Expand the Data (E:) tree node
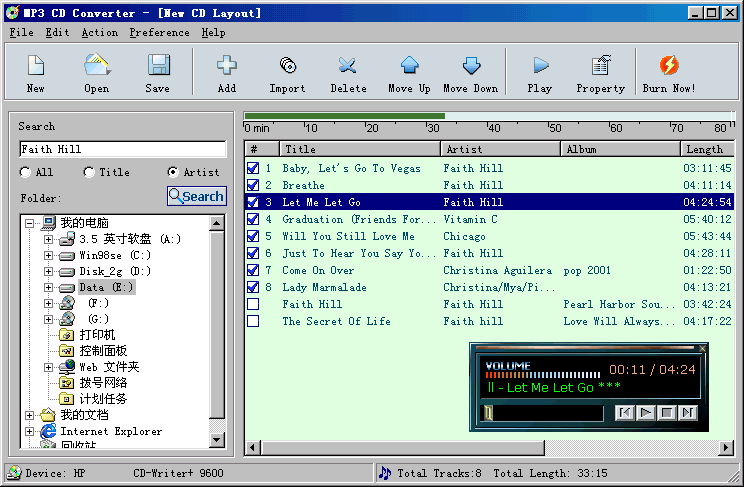Screen dimensions: 744x487 (48, 288)
